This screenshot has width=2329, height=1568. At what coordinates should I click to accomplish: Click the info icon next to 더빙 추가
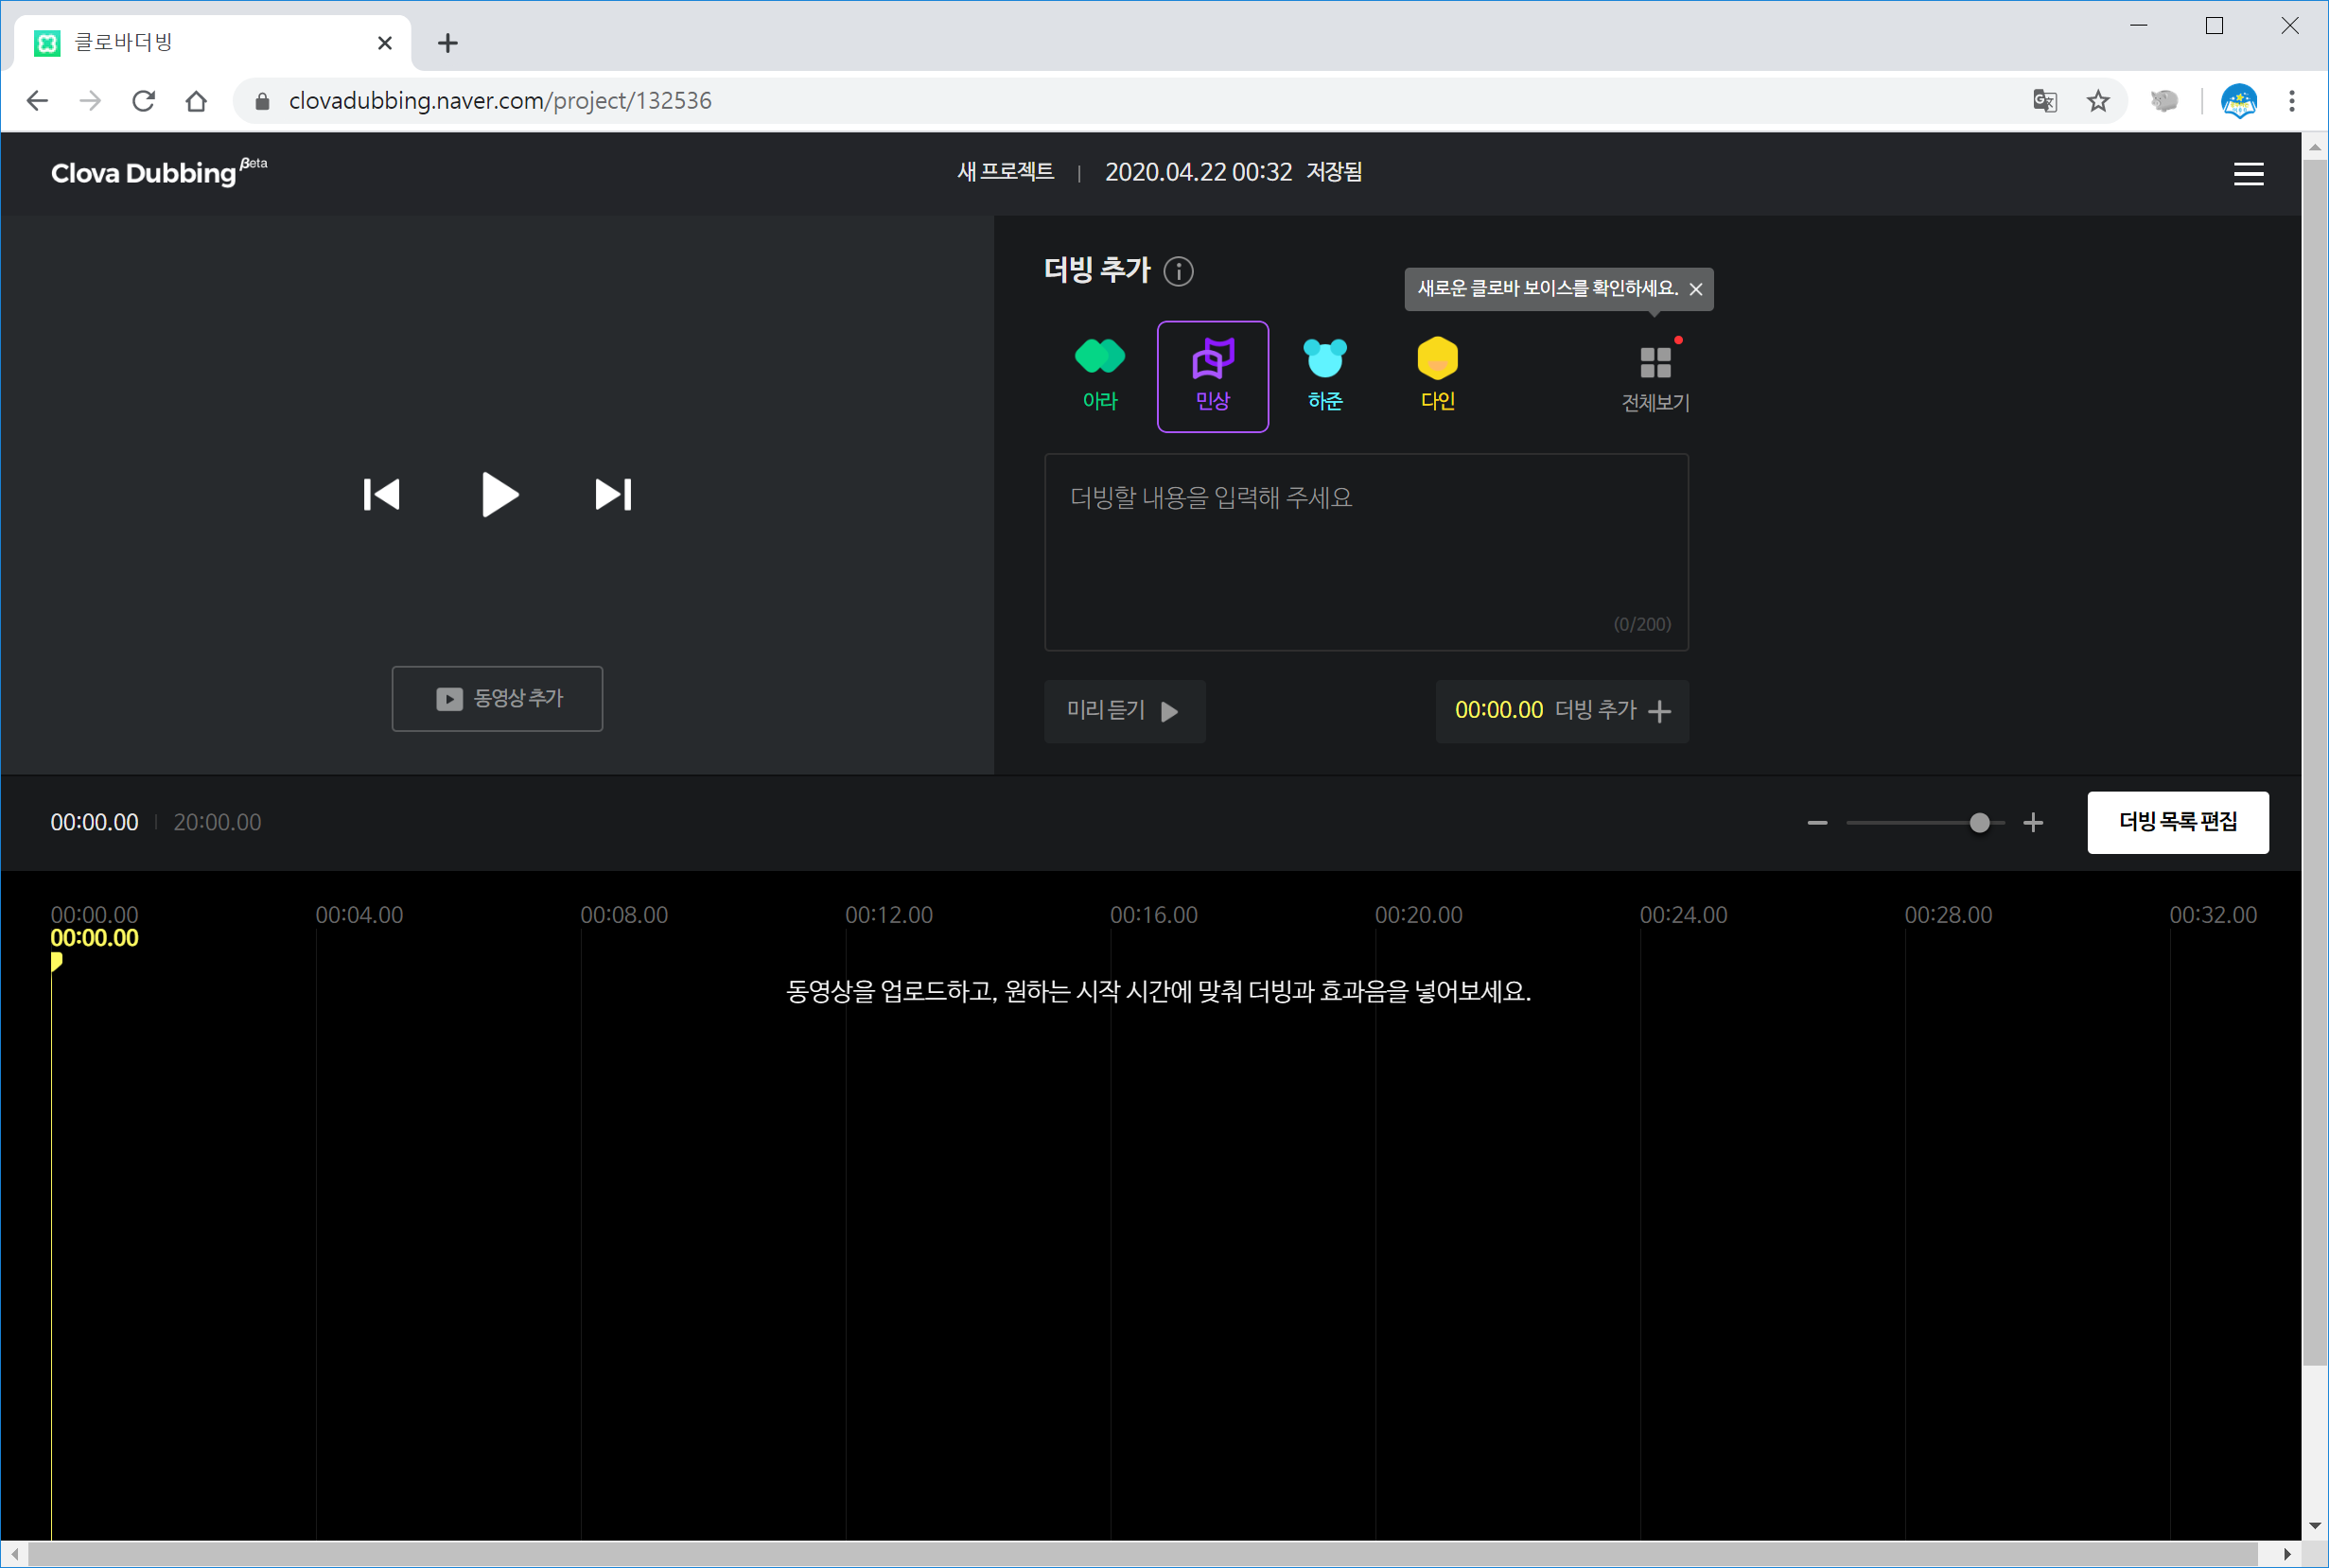pos(1178,271)
